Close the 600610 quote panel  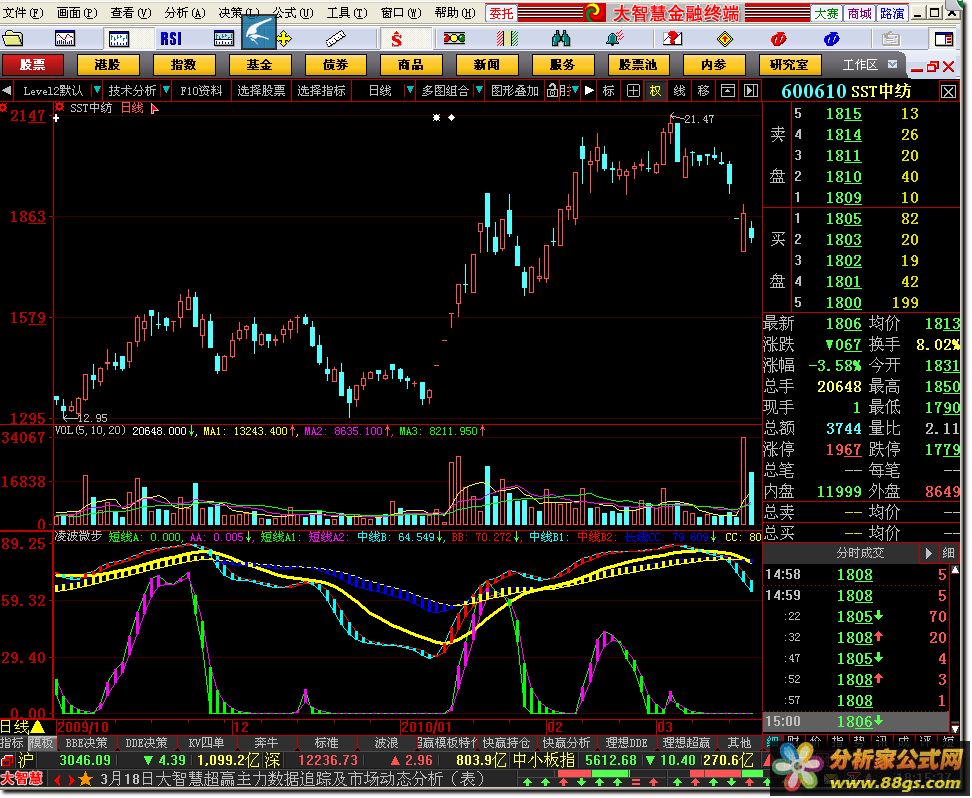click(x=948, y=92)
